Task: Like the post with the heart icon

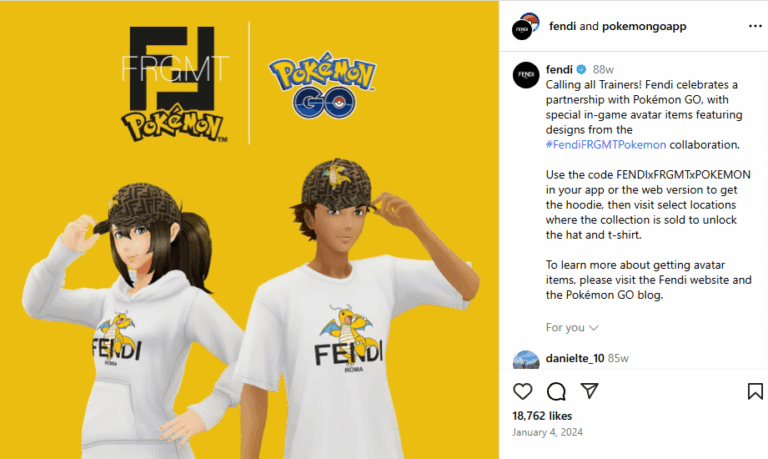Action: click(522, 391)
